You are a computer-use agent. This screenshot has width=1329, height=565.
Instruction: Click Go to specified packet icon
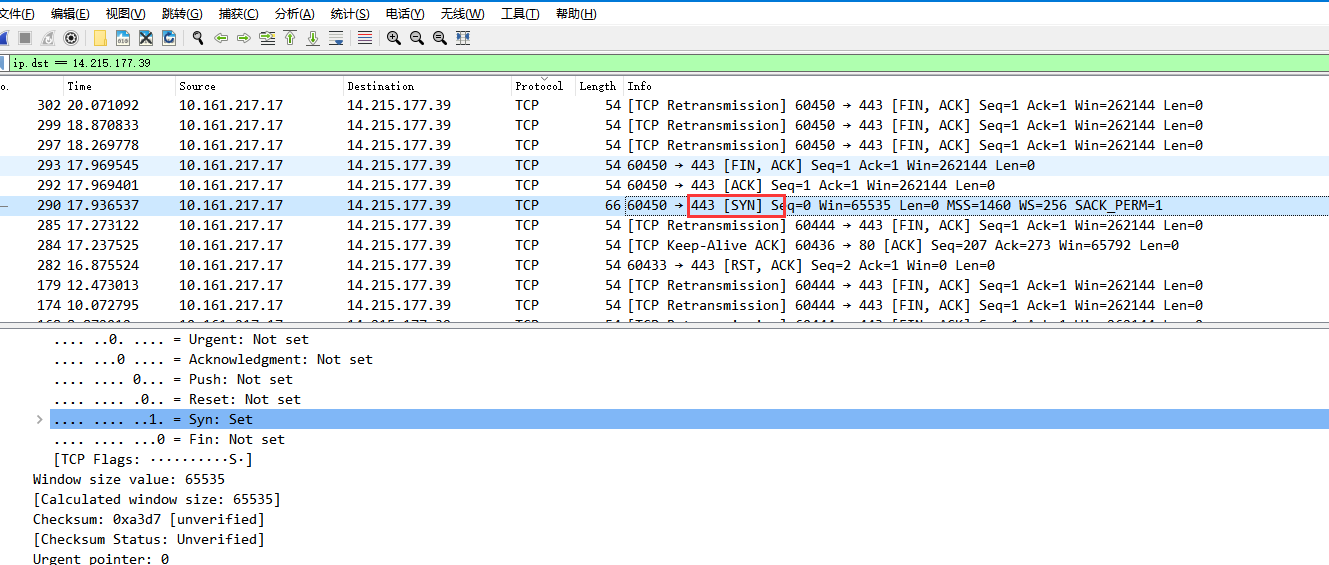(267, 38)
